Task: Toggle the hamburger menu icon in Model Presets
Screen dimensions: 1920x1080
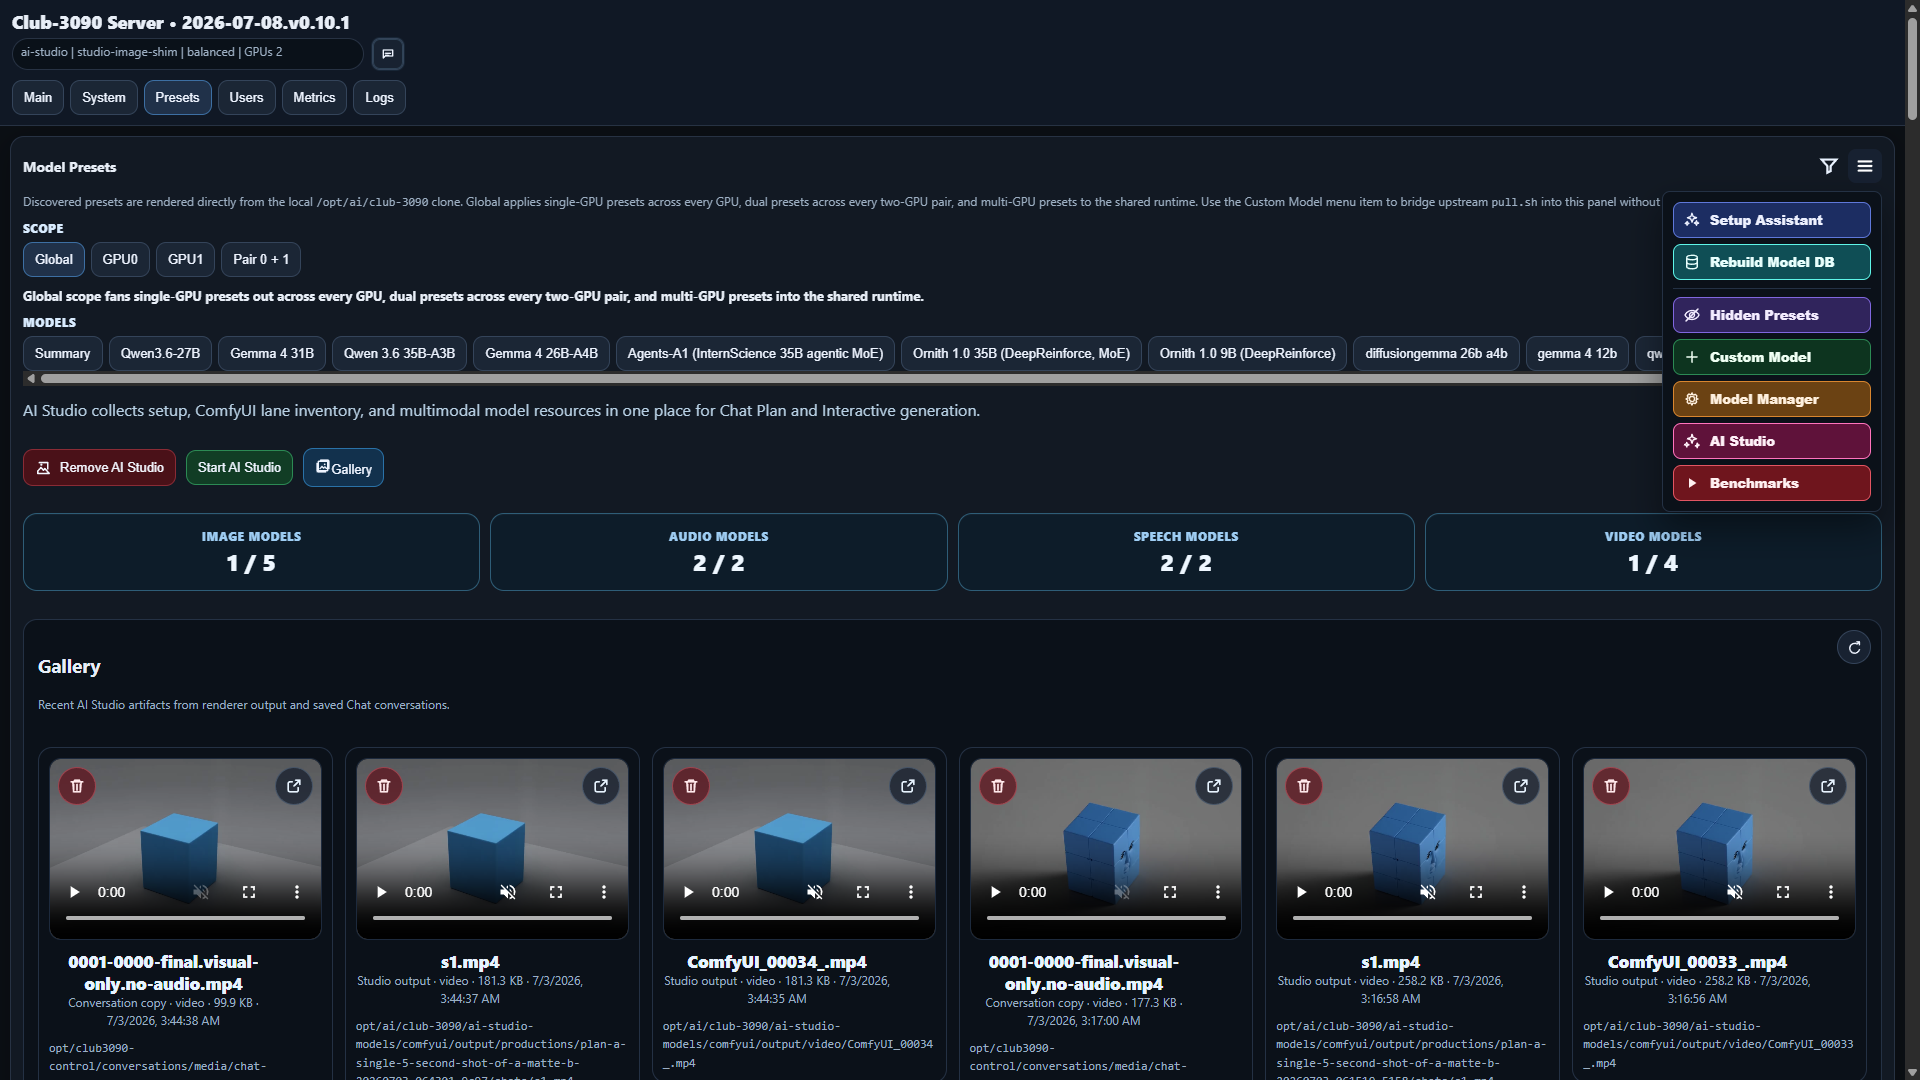Action: pos(1865,166)
